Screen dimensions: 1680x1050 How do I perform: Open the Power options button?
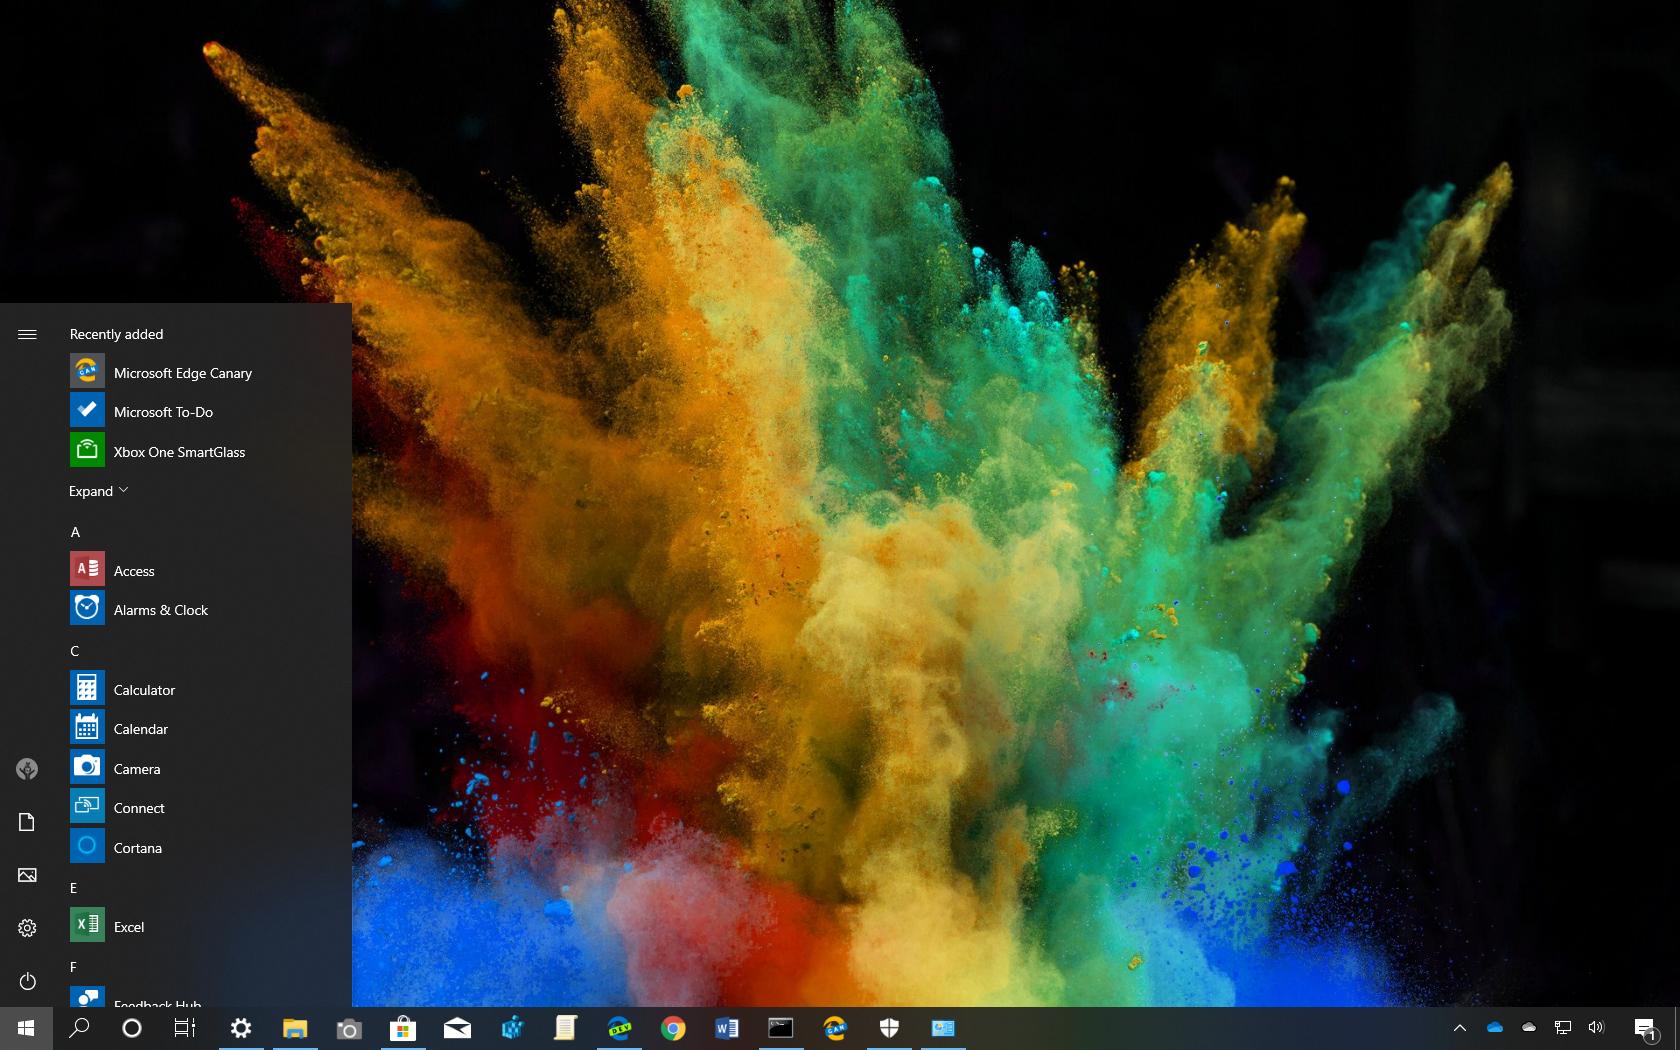[27, 981]
